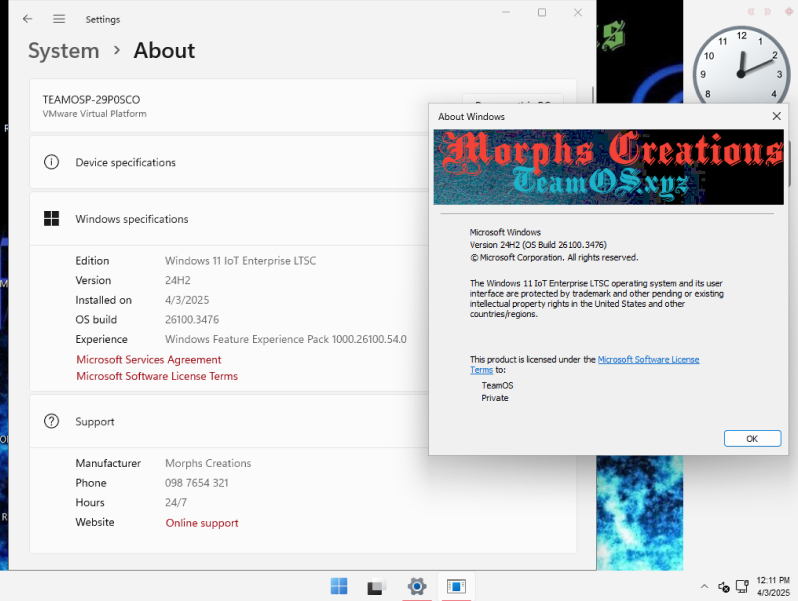
Task: Open Microsoft Software License Terms in Settings
Action: [157, 376]
